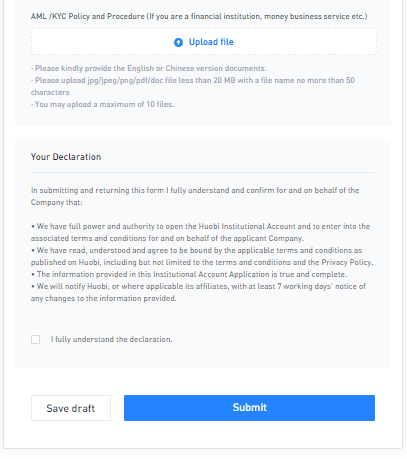Click the 'In submitting and returning this form' paragraph
Viewport: 407px width, 459px height.
[195, 196]
